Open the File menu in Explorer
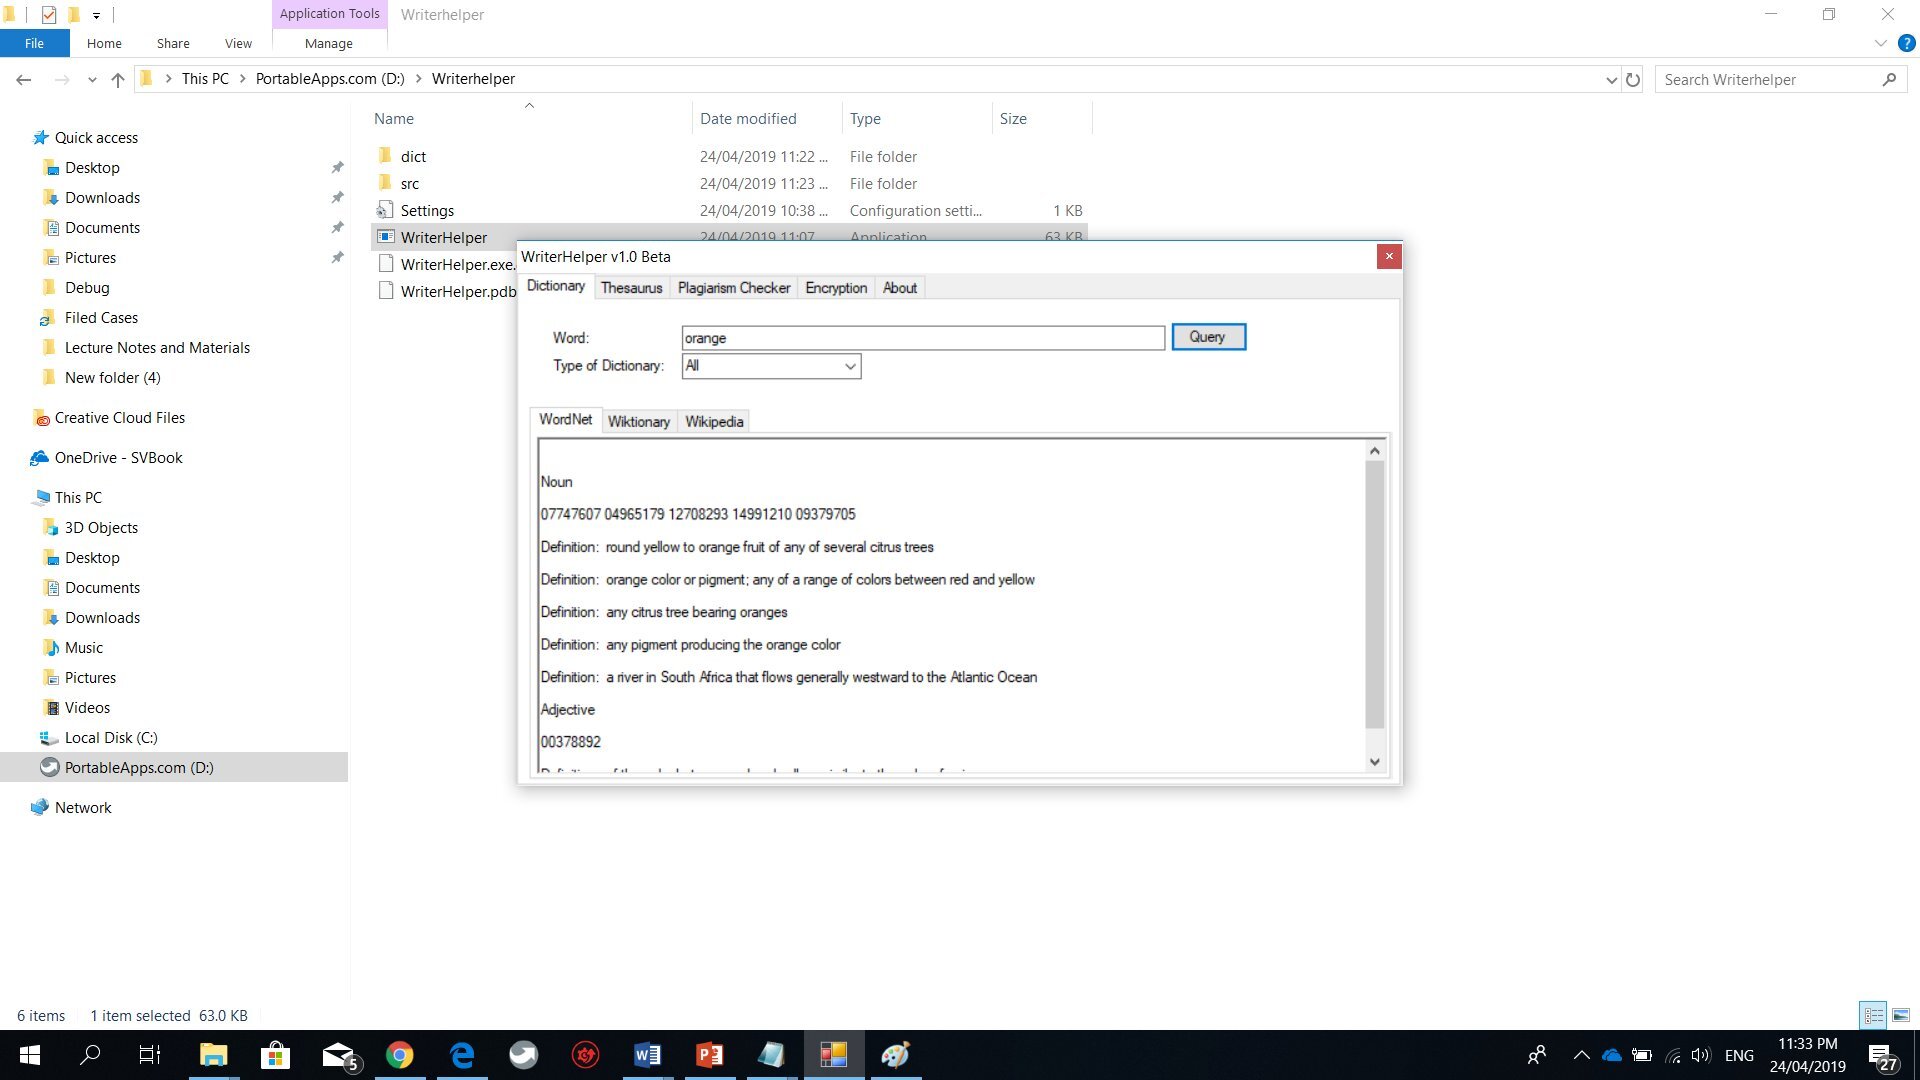The image size is (1920, 1080). tap(34, 43)
